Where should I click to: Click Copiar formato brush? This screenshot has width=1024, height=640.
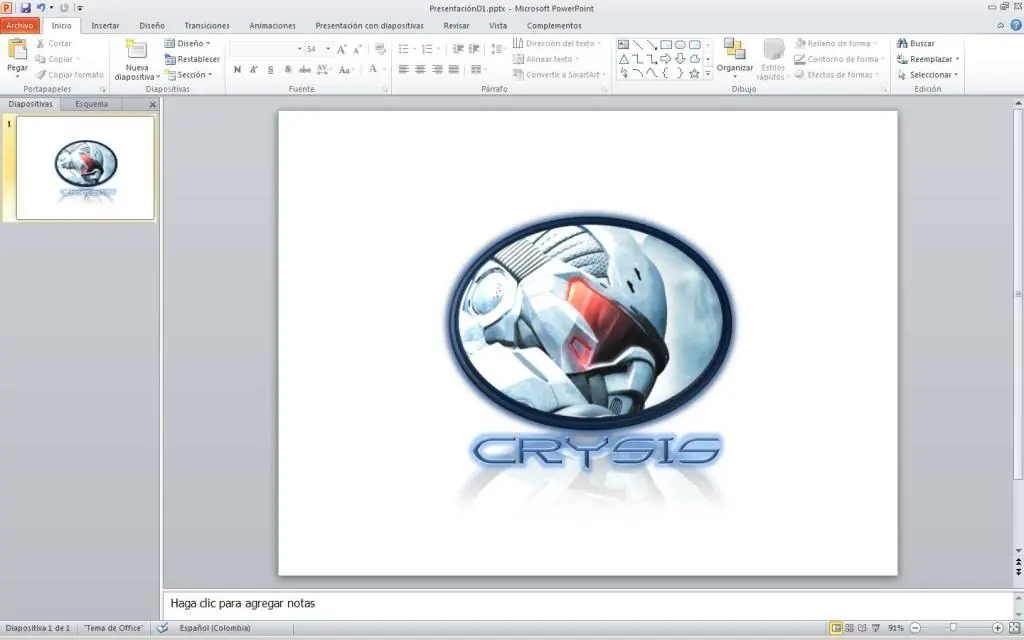click(x=69, y=74)
